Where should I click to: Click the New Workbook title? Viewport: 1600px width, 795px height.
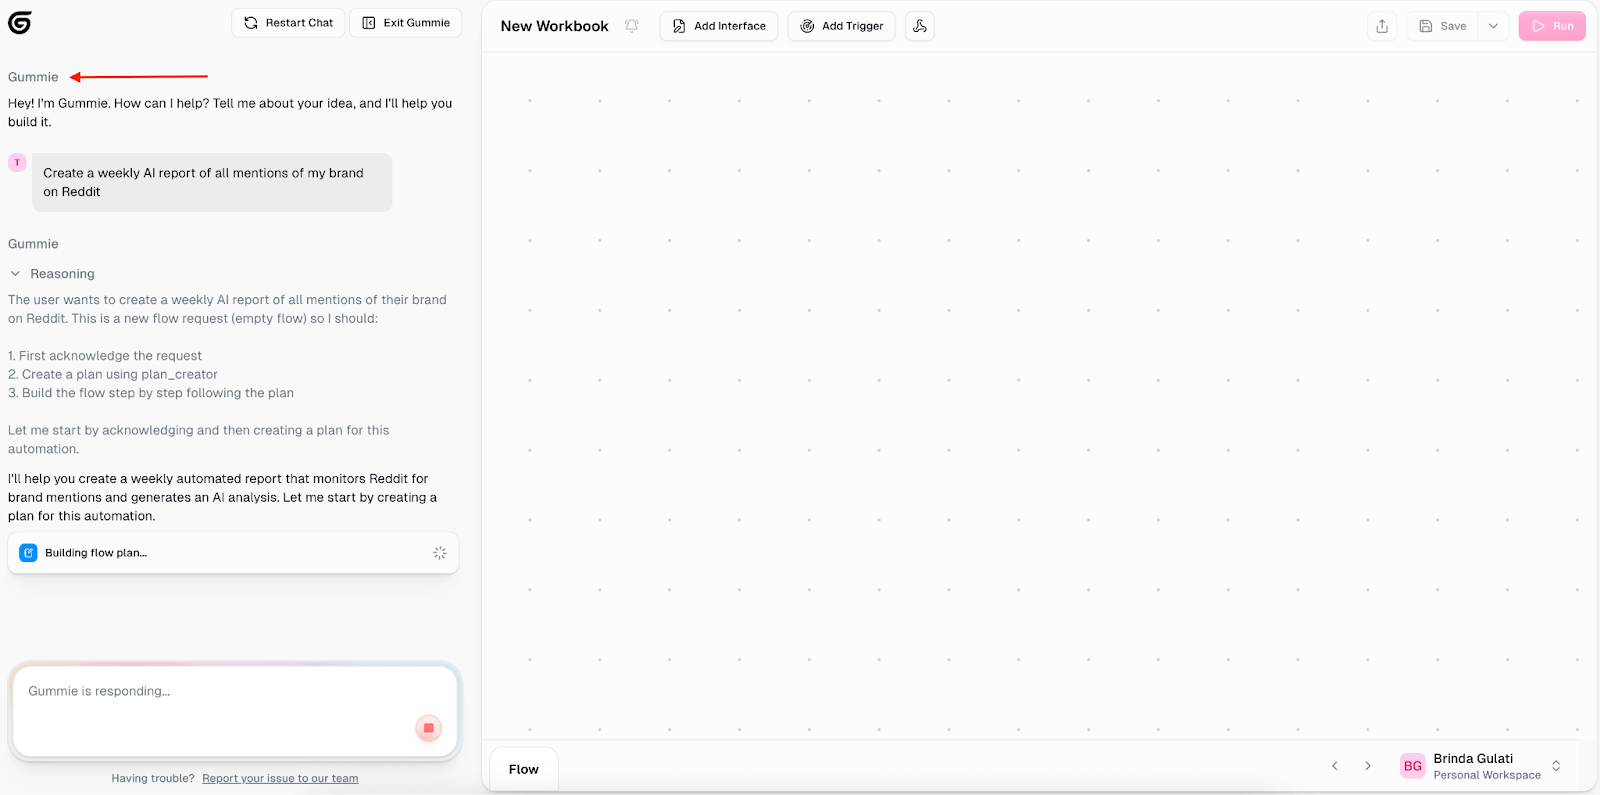click(554, 26)
